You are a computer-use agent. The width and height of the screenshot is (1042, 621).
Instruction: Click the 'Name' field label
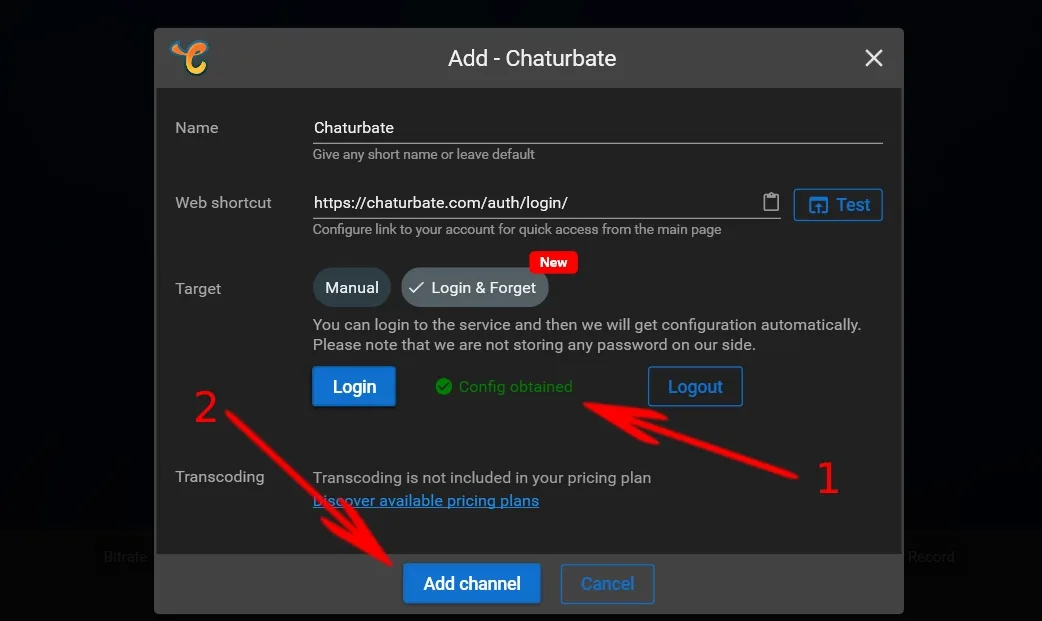pyautogui.click(x=197, y=128)
